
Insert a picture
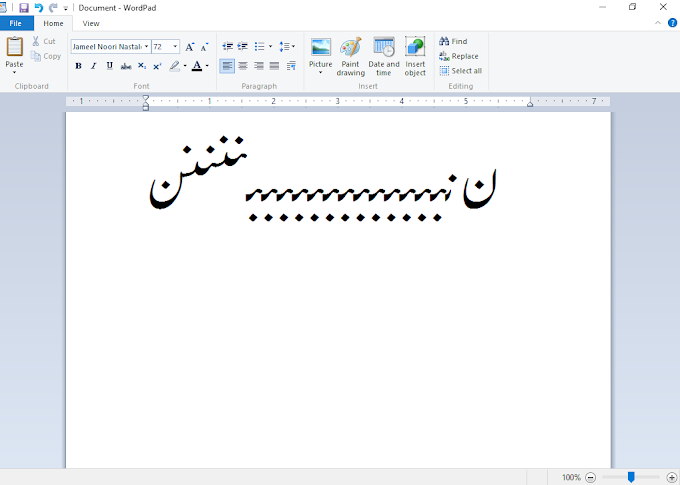pos(320,47)
